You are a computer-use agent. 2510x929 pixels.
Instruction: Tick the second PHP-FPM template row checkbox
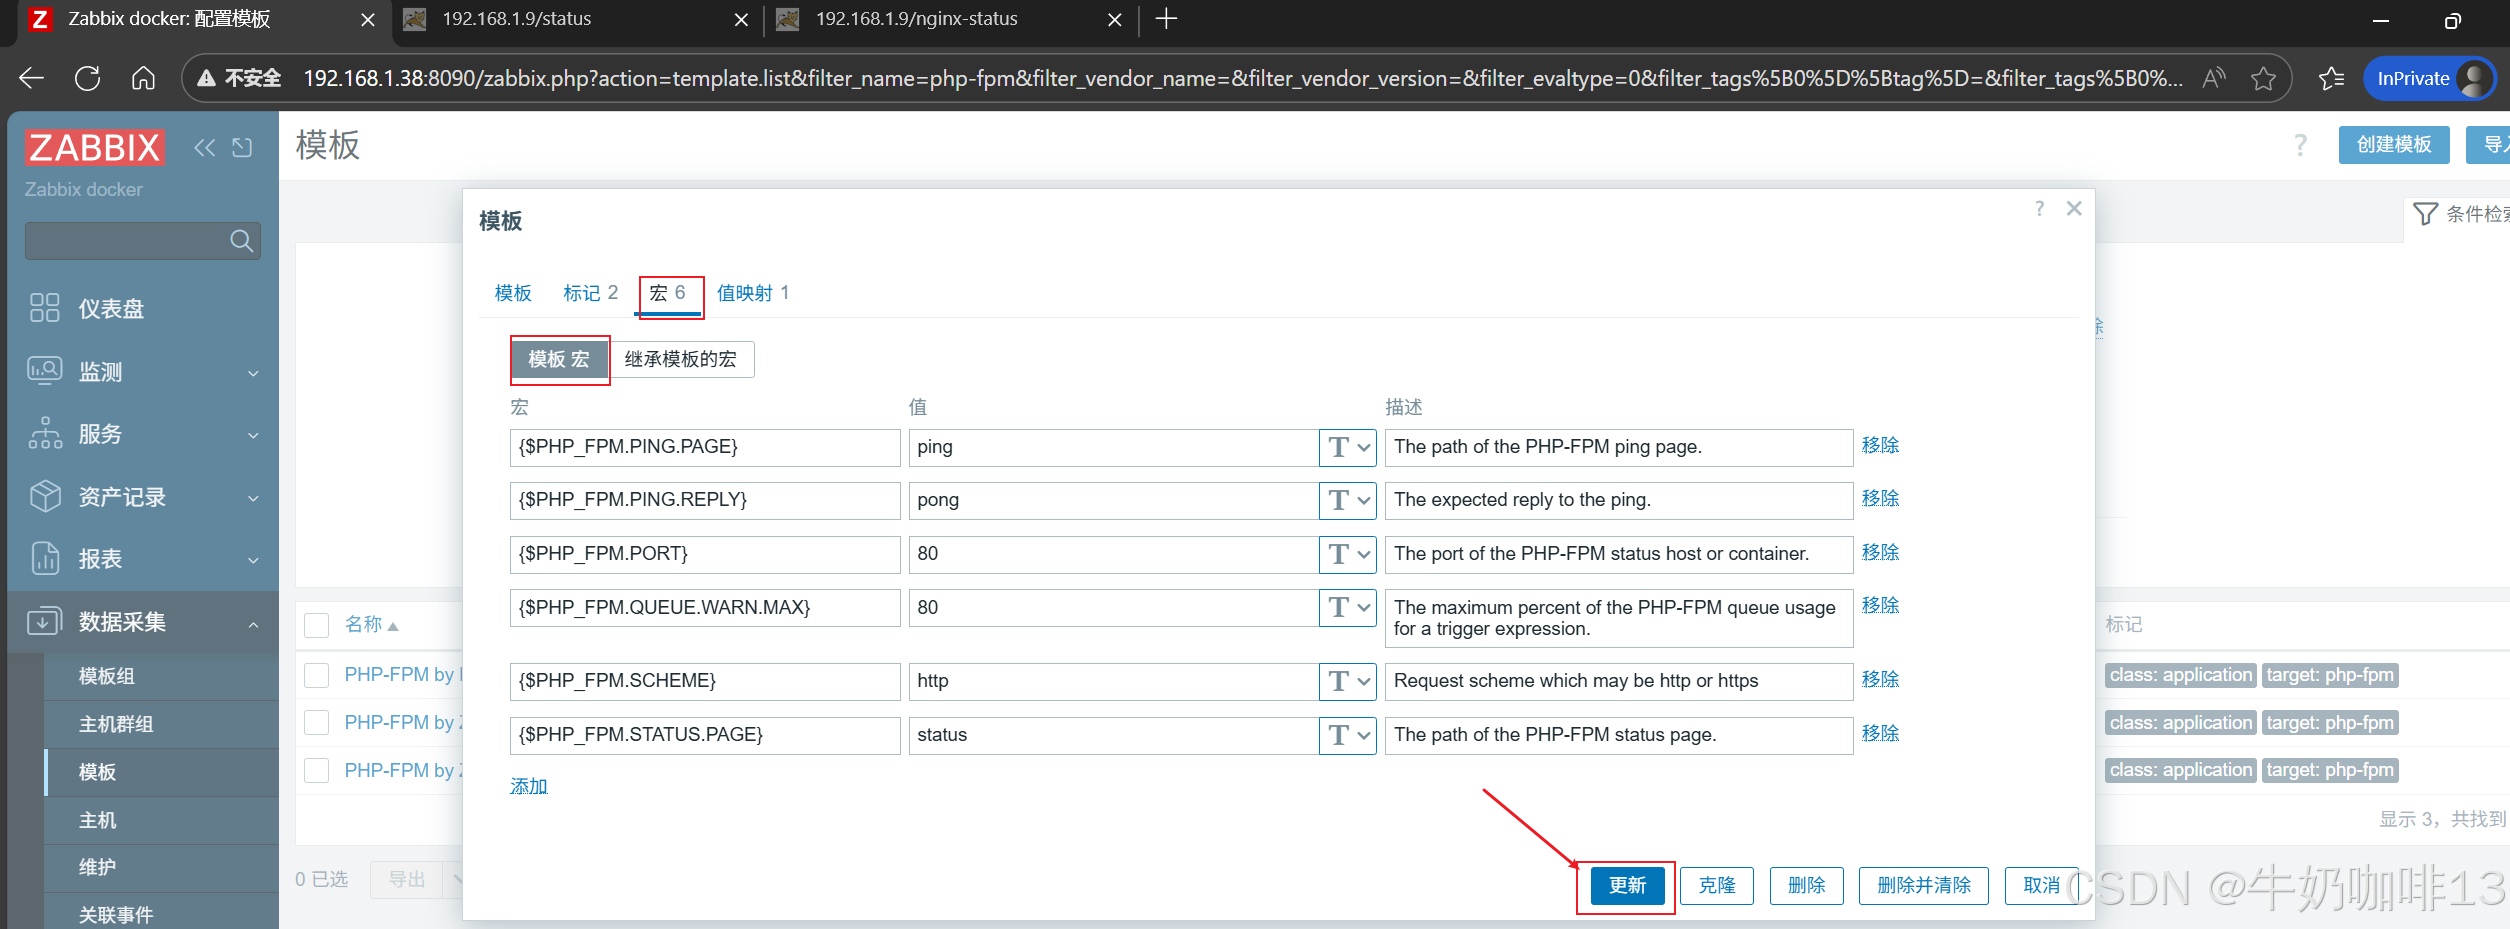[x=317, y=722]
